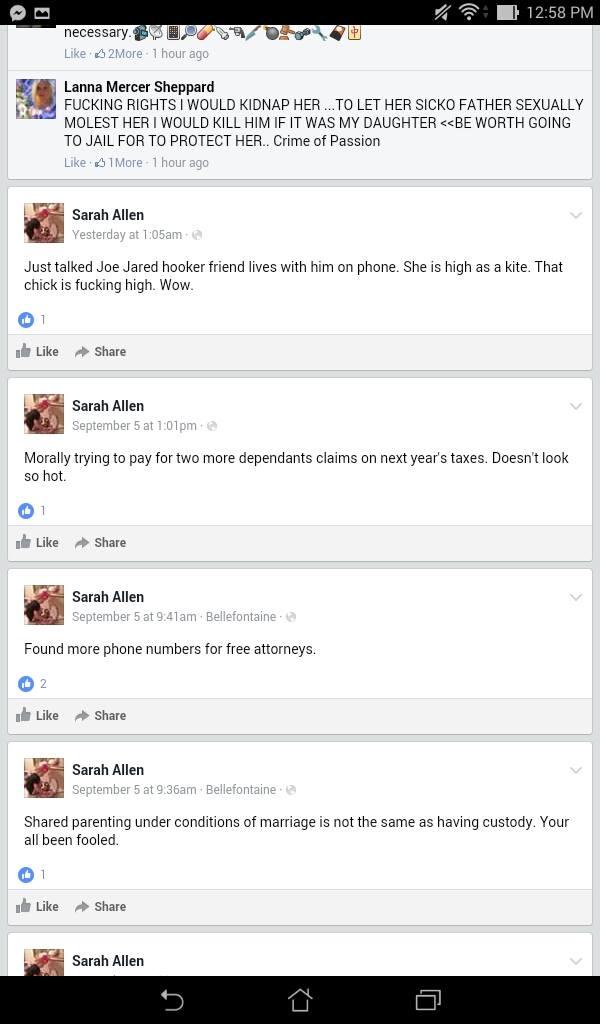Click the like reaction count icon on free attorneys post

(25, 684)
